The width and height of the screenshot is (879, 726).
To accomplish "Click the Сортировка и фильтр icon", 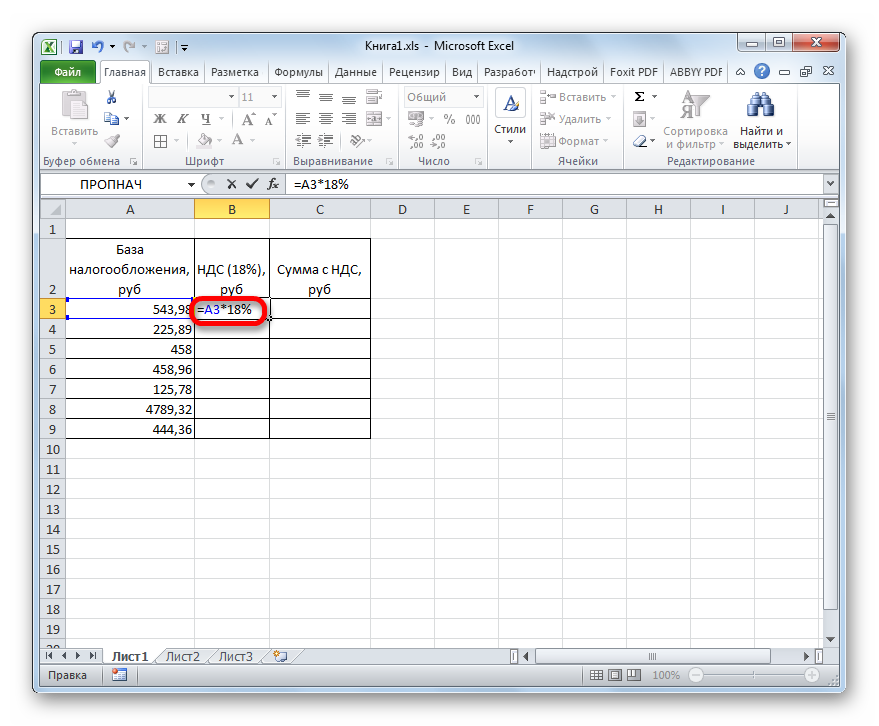I will click(x=694, y=120).
